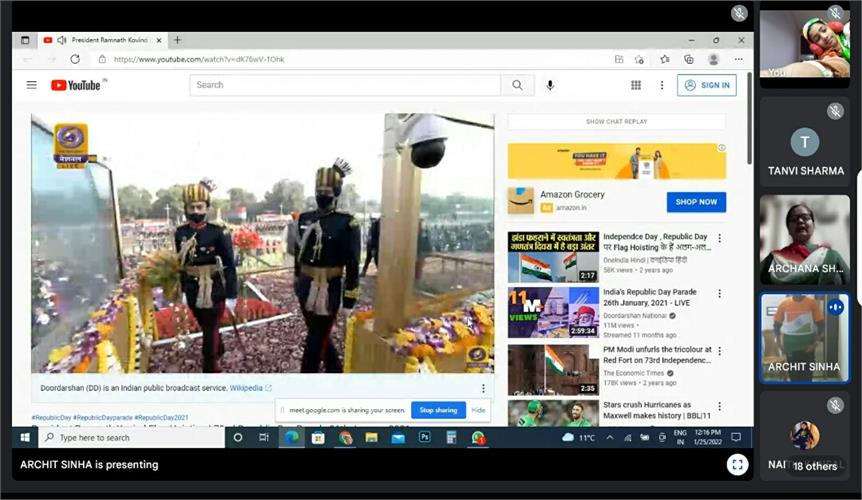Open the WhatsApp taskbar icon
This screenshot has height=500, width=862.
(478, 438)
